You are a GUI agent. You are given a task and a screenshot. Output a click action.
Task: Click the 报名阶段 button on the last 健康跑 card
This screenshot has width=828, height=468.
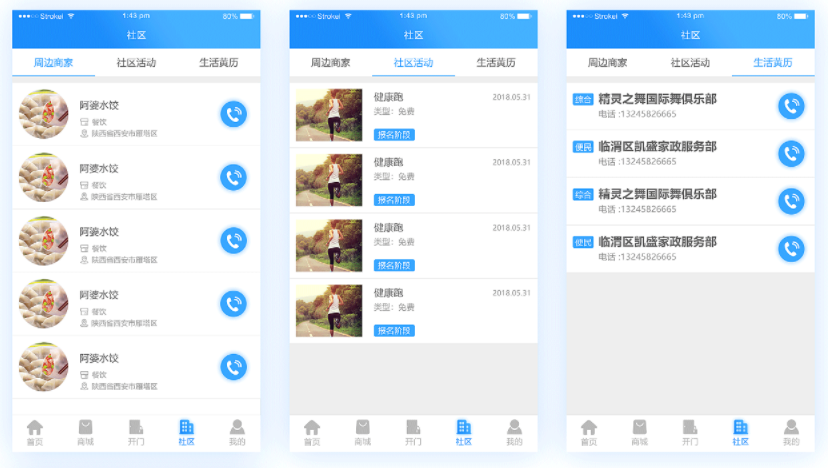tap(394, 331)
